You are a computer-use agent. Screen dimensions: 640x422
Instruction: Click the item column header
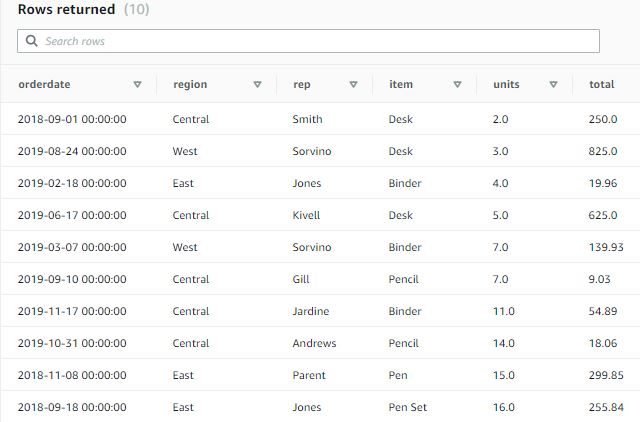coord(400,85)
